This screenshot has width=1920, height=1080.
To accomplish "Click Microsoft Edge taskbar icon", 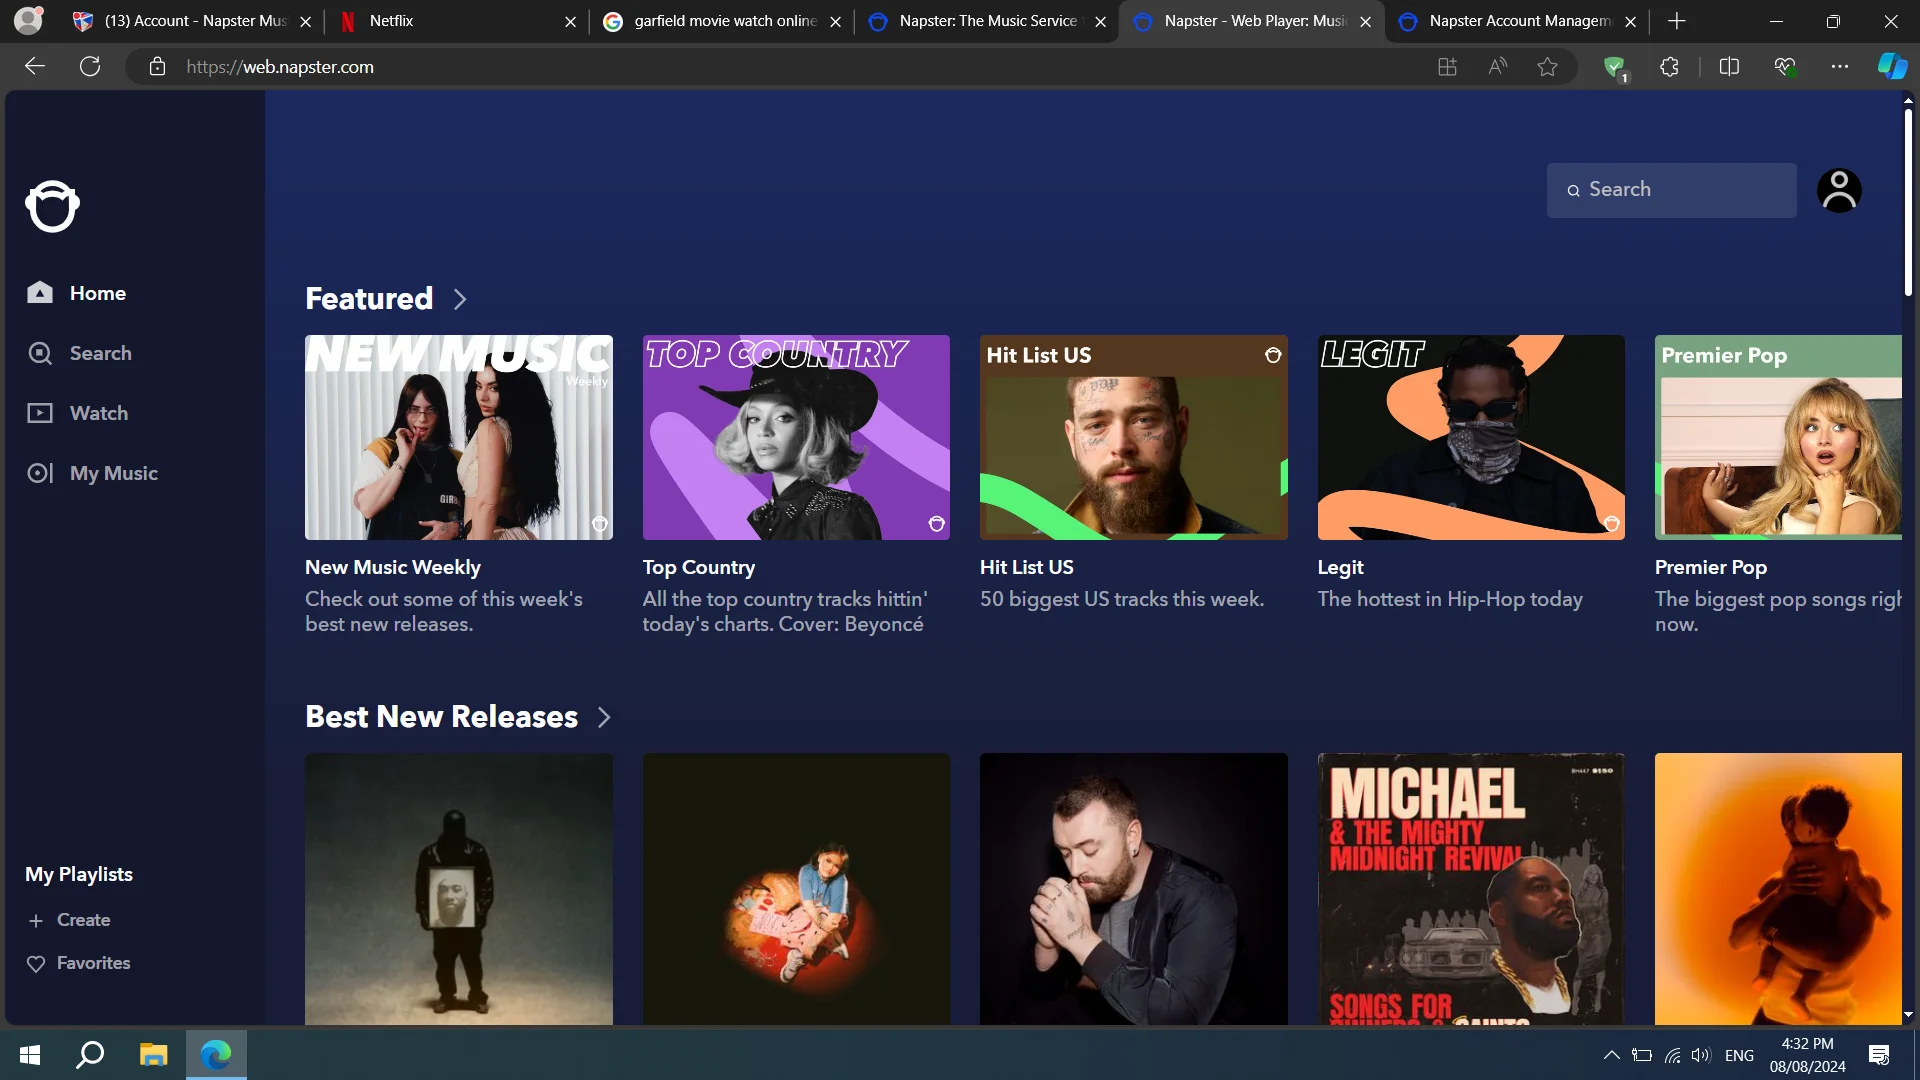I will (216, 1055).
